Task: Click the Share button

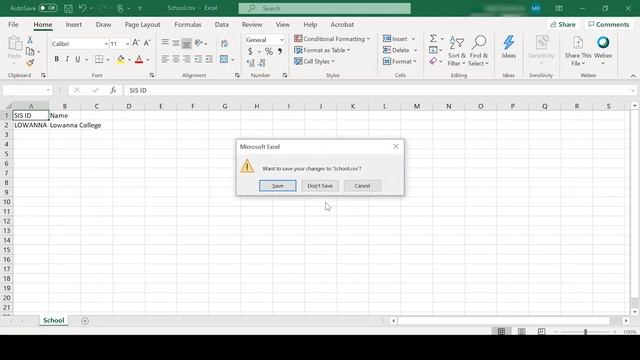Action: 562,24
